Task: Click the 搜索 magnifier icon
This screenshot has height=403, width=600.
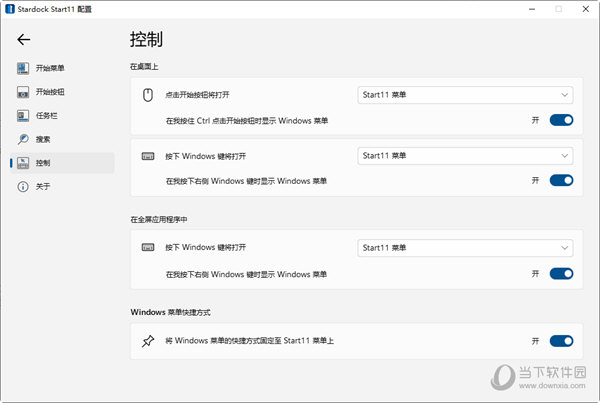Action: [23, 139]
